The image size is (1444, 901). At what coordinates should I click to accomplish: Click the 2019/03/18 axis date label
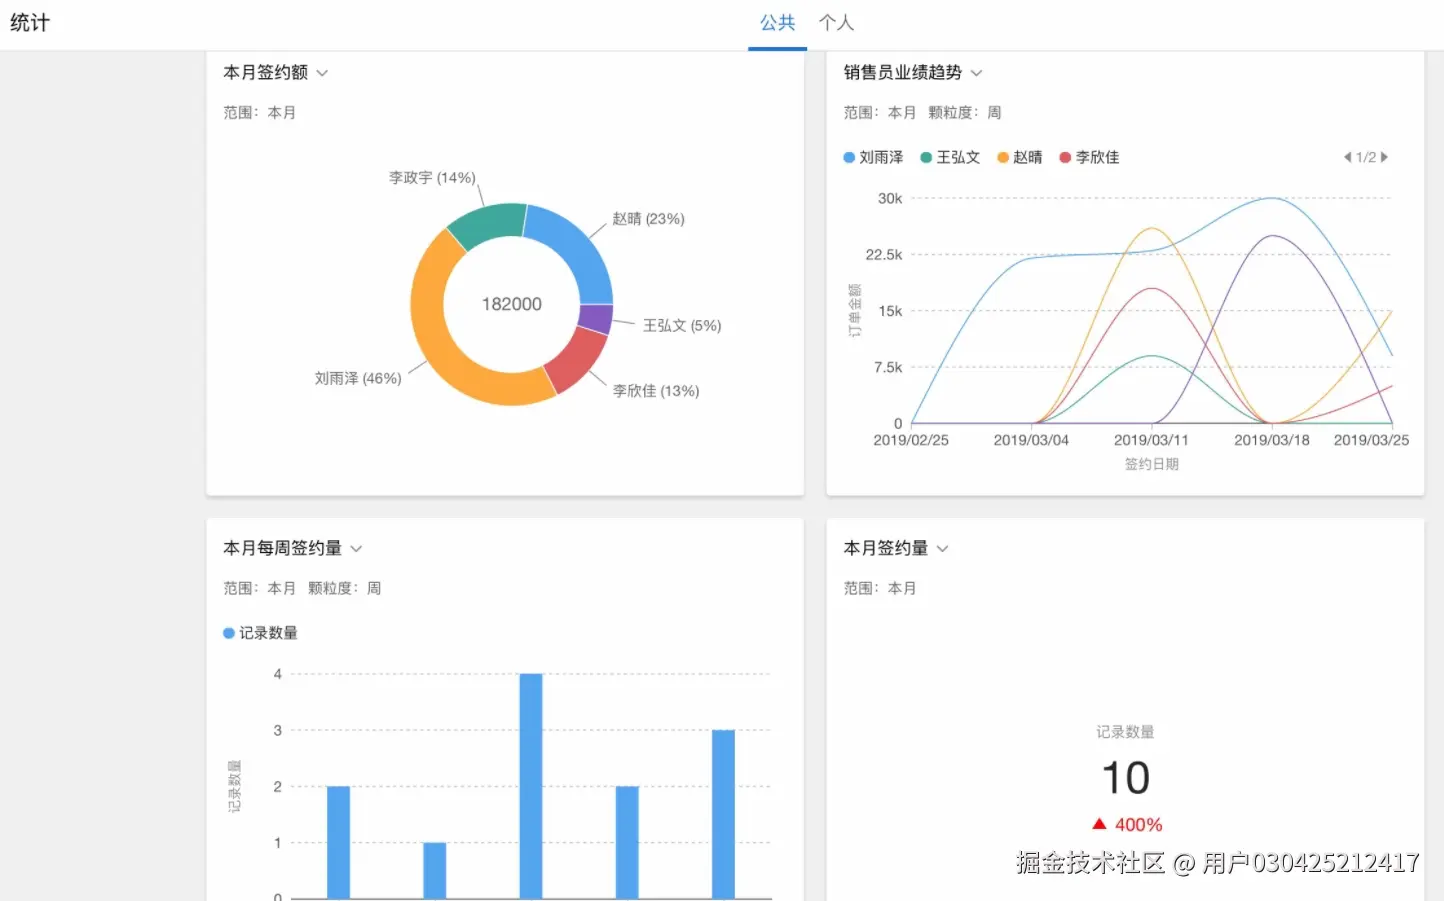1271,440
